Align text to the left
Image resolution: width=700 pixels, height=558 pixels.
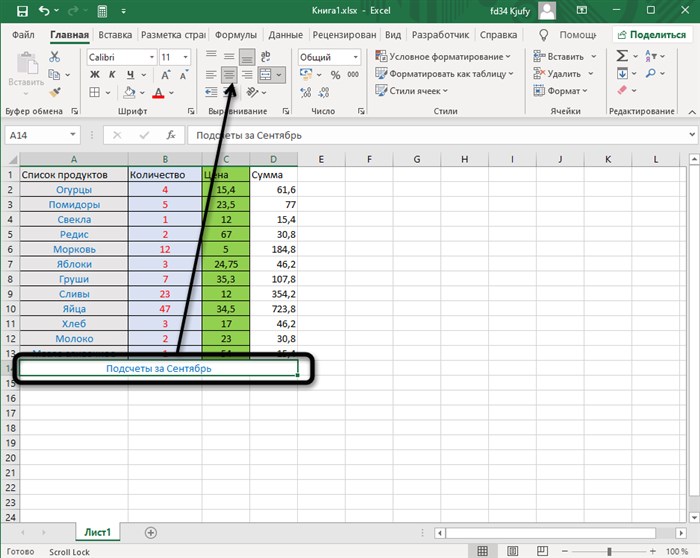(211, 75)
